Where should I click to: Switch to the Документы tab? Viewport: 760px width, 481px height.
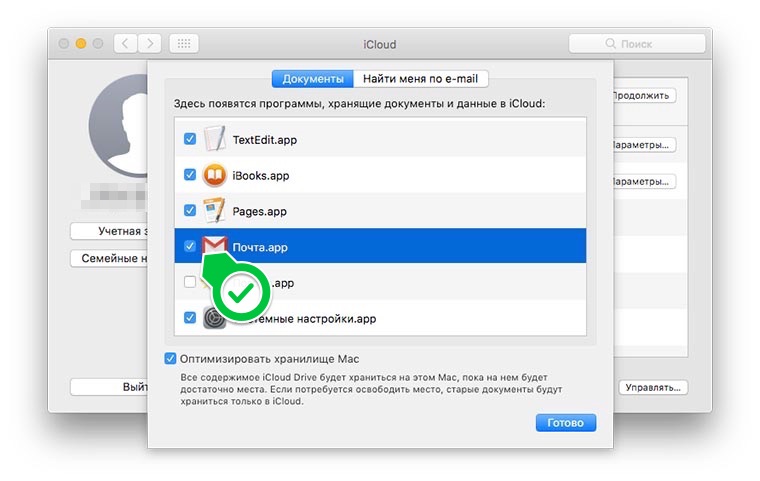313,79
